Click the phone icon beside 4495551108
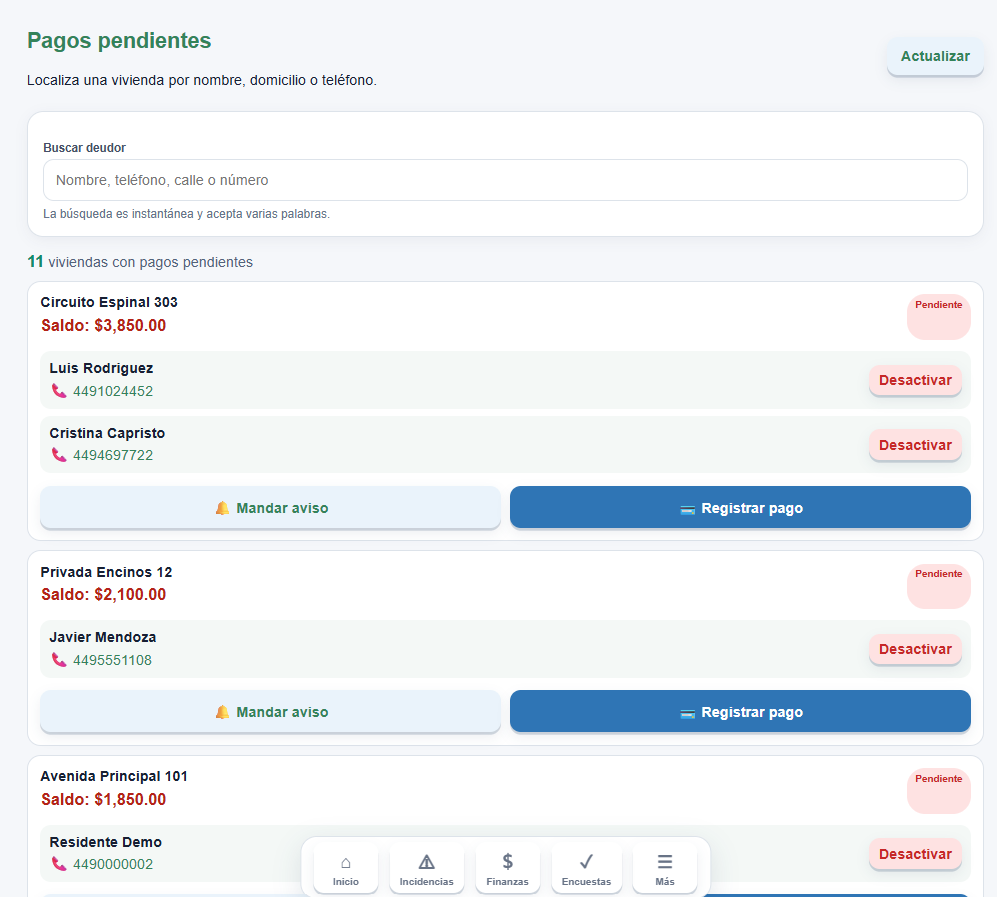Image resolution: width=997 pixels, height=897 pixels. 59,660
